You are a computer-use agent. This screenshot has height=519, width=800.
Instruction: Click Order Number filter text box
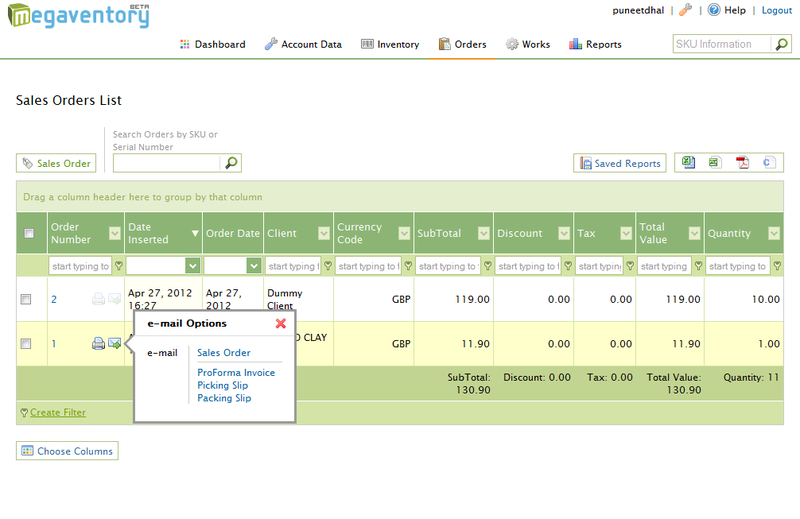[81, 266]
